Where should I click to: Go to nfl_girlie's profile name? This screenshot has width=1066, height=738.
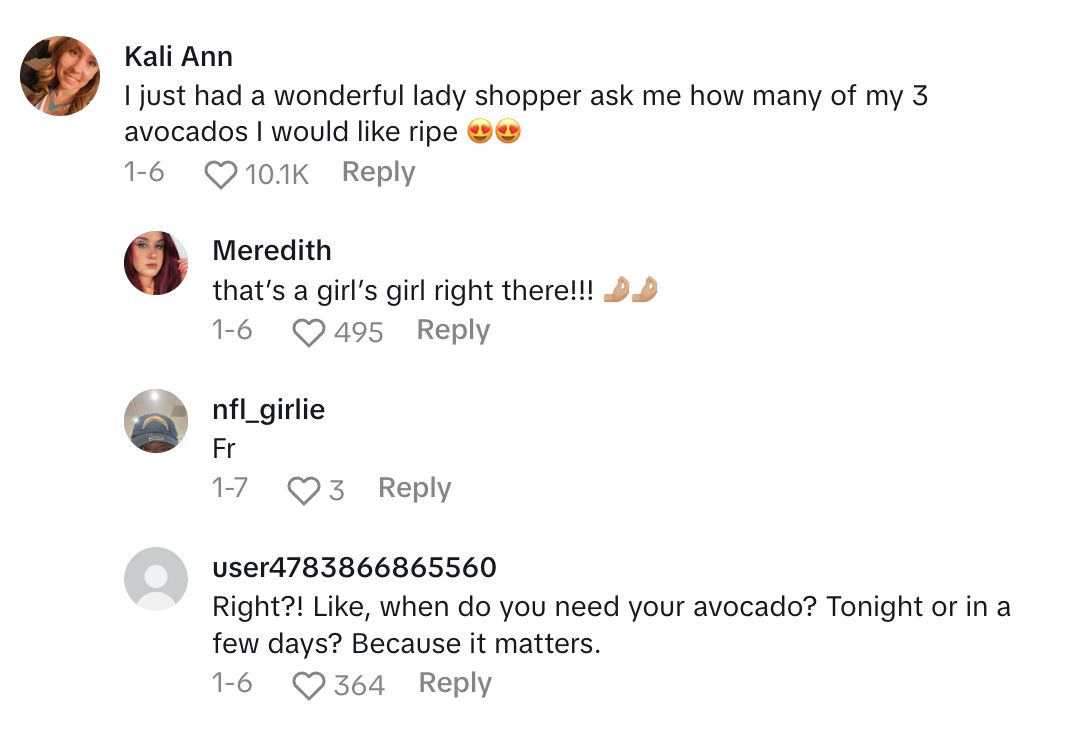(x=269, y=409)
